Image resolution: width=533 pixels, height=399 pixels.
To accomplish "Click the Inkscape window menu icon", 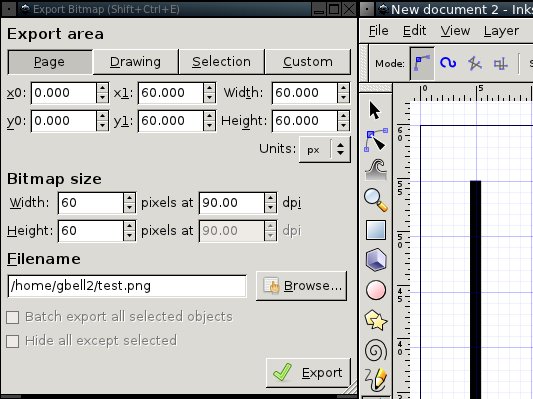I will [367, 9].
